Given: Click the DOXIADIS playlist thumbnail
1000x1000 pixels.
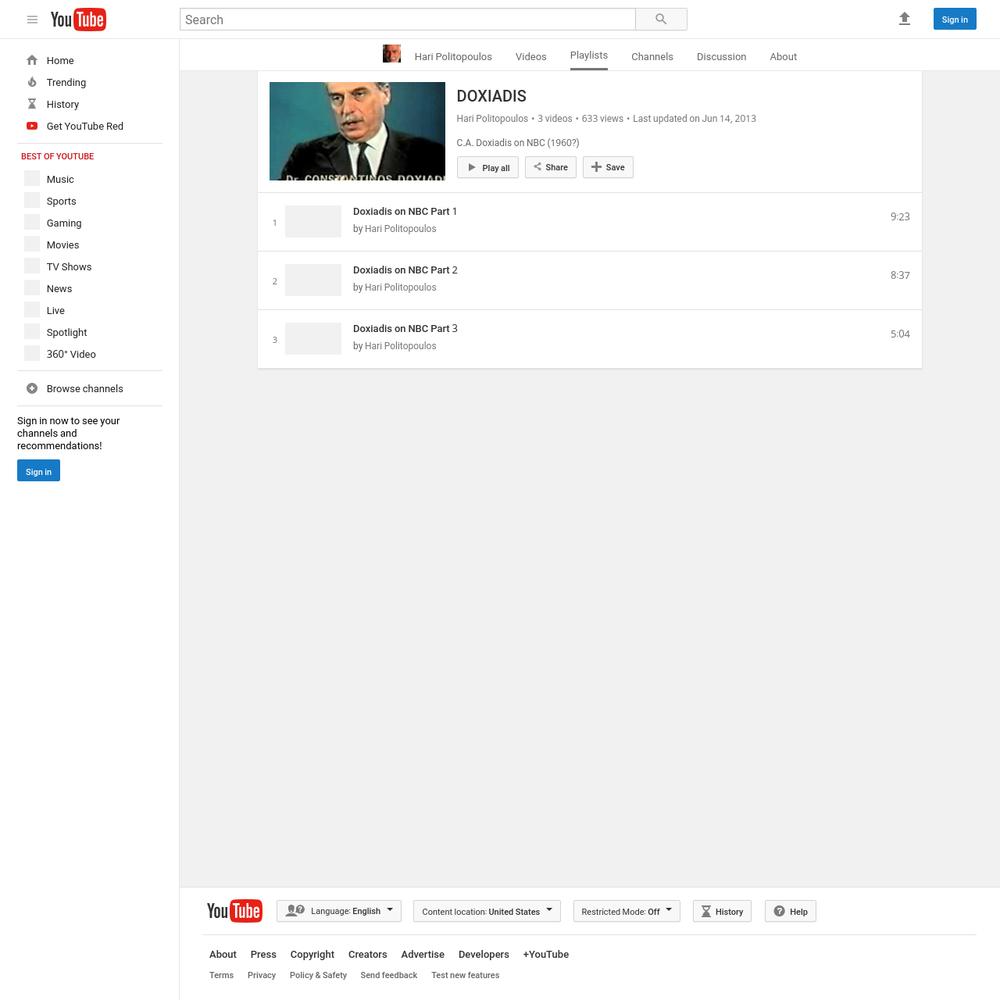Looking at the screenshot, I should [357, 131].
